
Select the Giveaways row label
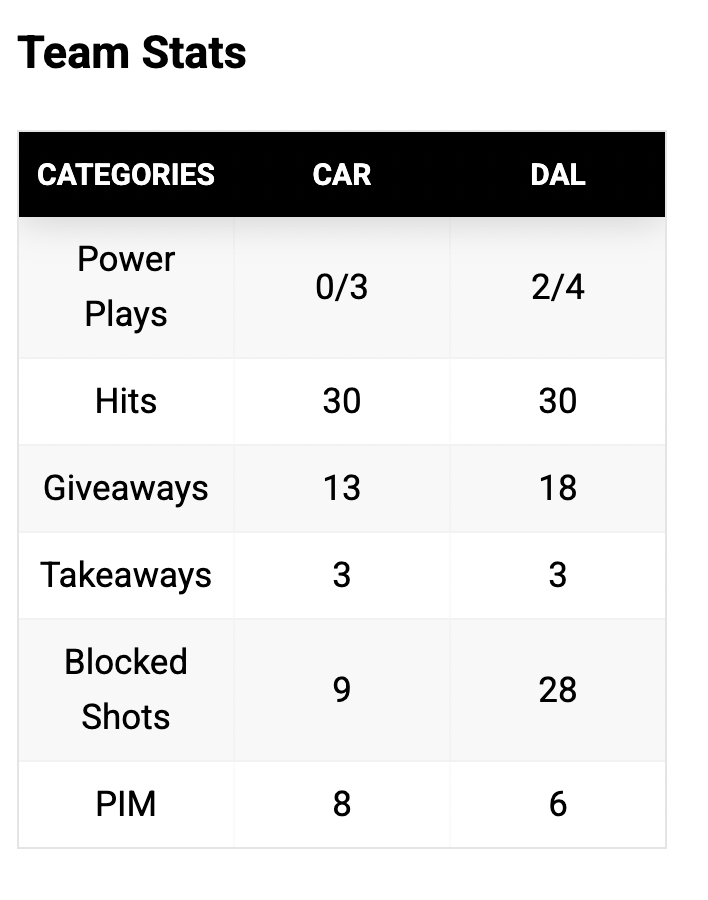tap(126, 488)
